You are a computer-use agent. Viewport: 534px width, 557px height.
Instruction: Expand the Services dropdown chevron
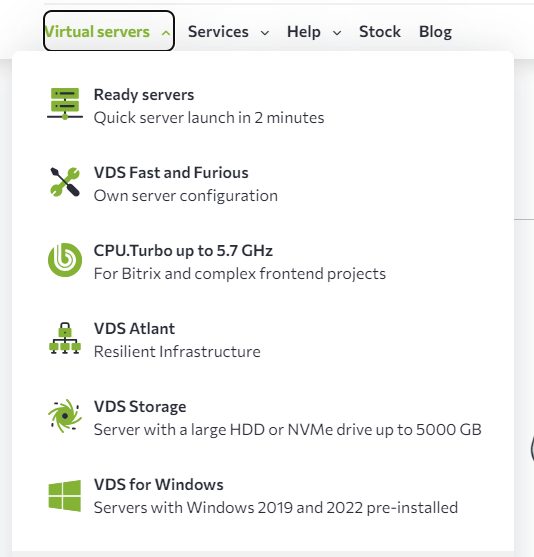click(x=265, y=33)
